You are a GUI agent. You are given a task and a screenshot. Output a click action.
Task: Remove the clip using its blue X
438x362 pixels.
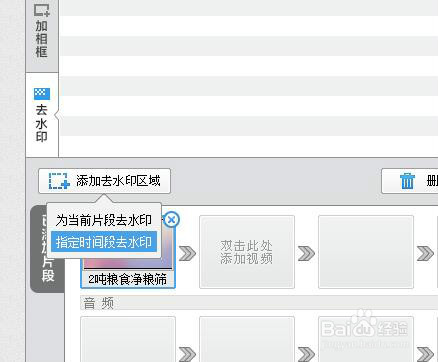tap(172, 220)
